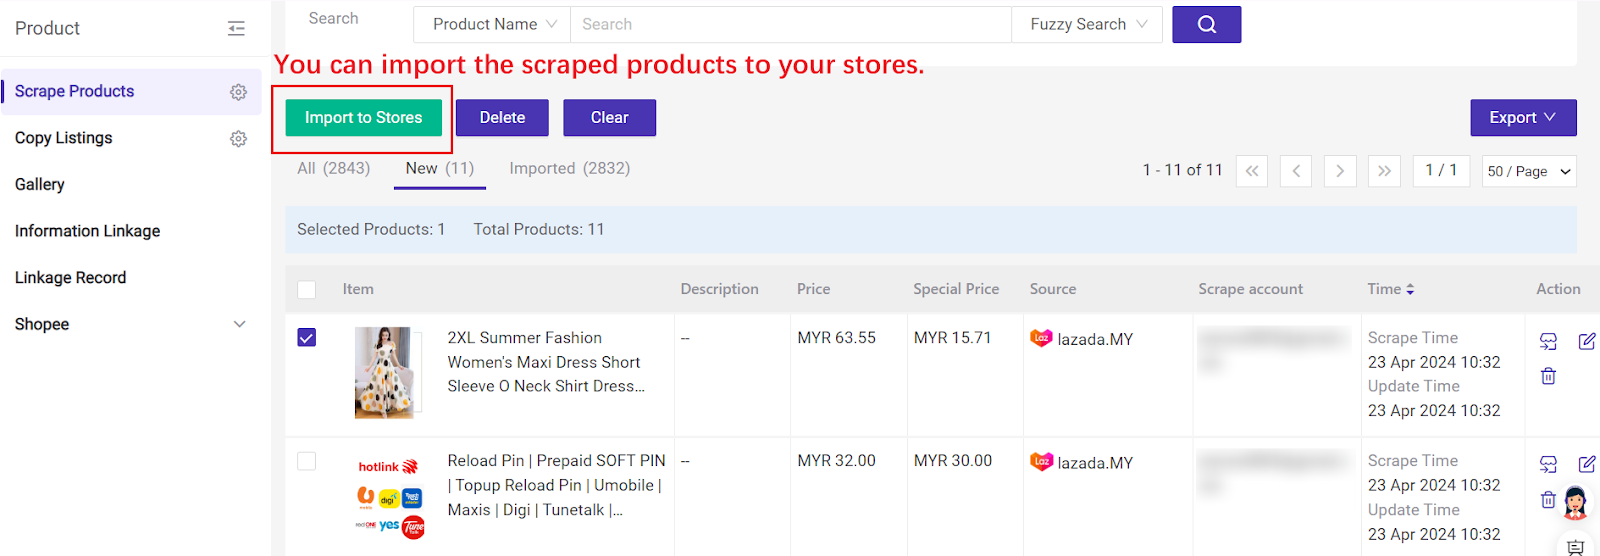1600x556 pixels.
Task: Uncheck the maxi dress product checkbox
Action: [x=307, y=338]
